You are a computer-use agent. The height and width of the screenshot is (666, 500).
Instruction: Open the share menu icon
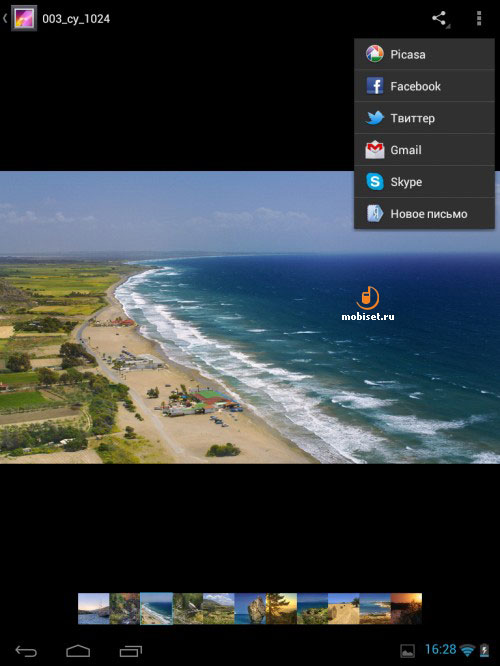[x=440, y=19]
